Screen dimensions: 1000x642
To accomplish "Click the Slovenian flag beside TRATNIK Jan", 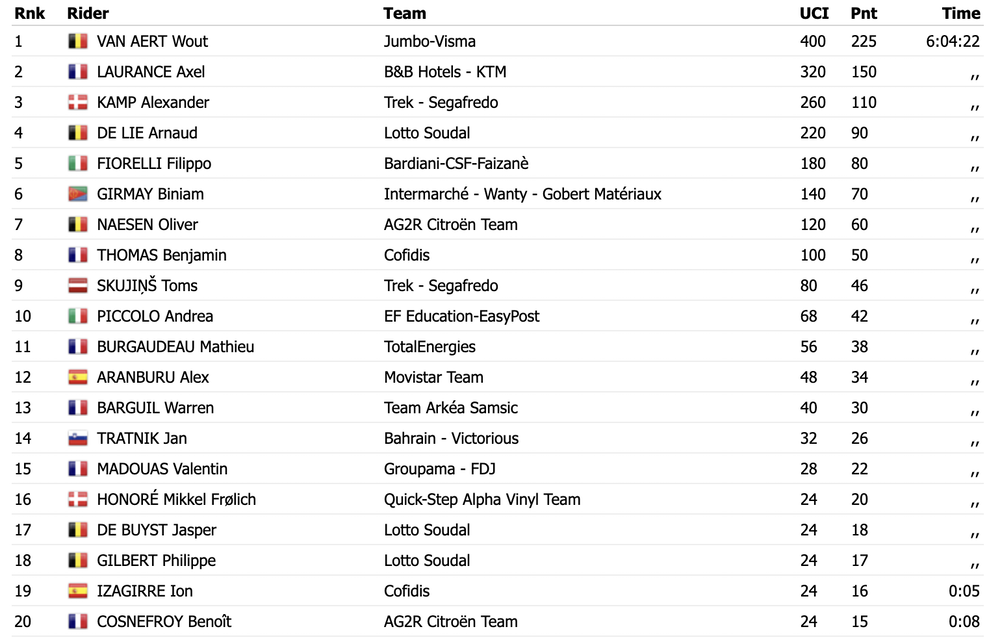I will [x=78, y=439].
